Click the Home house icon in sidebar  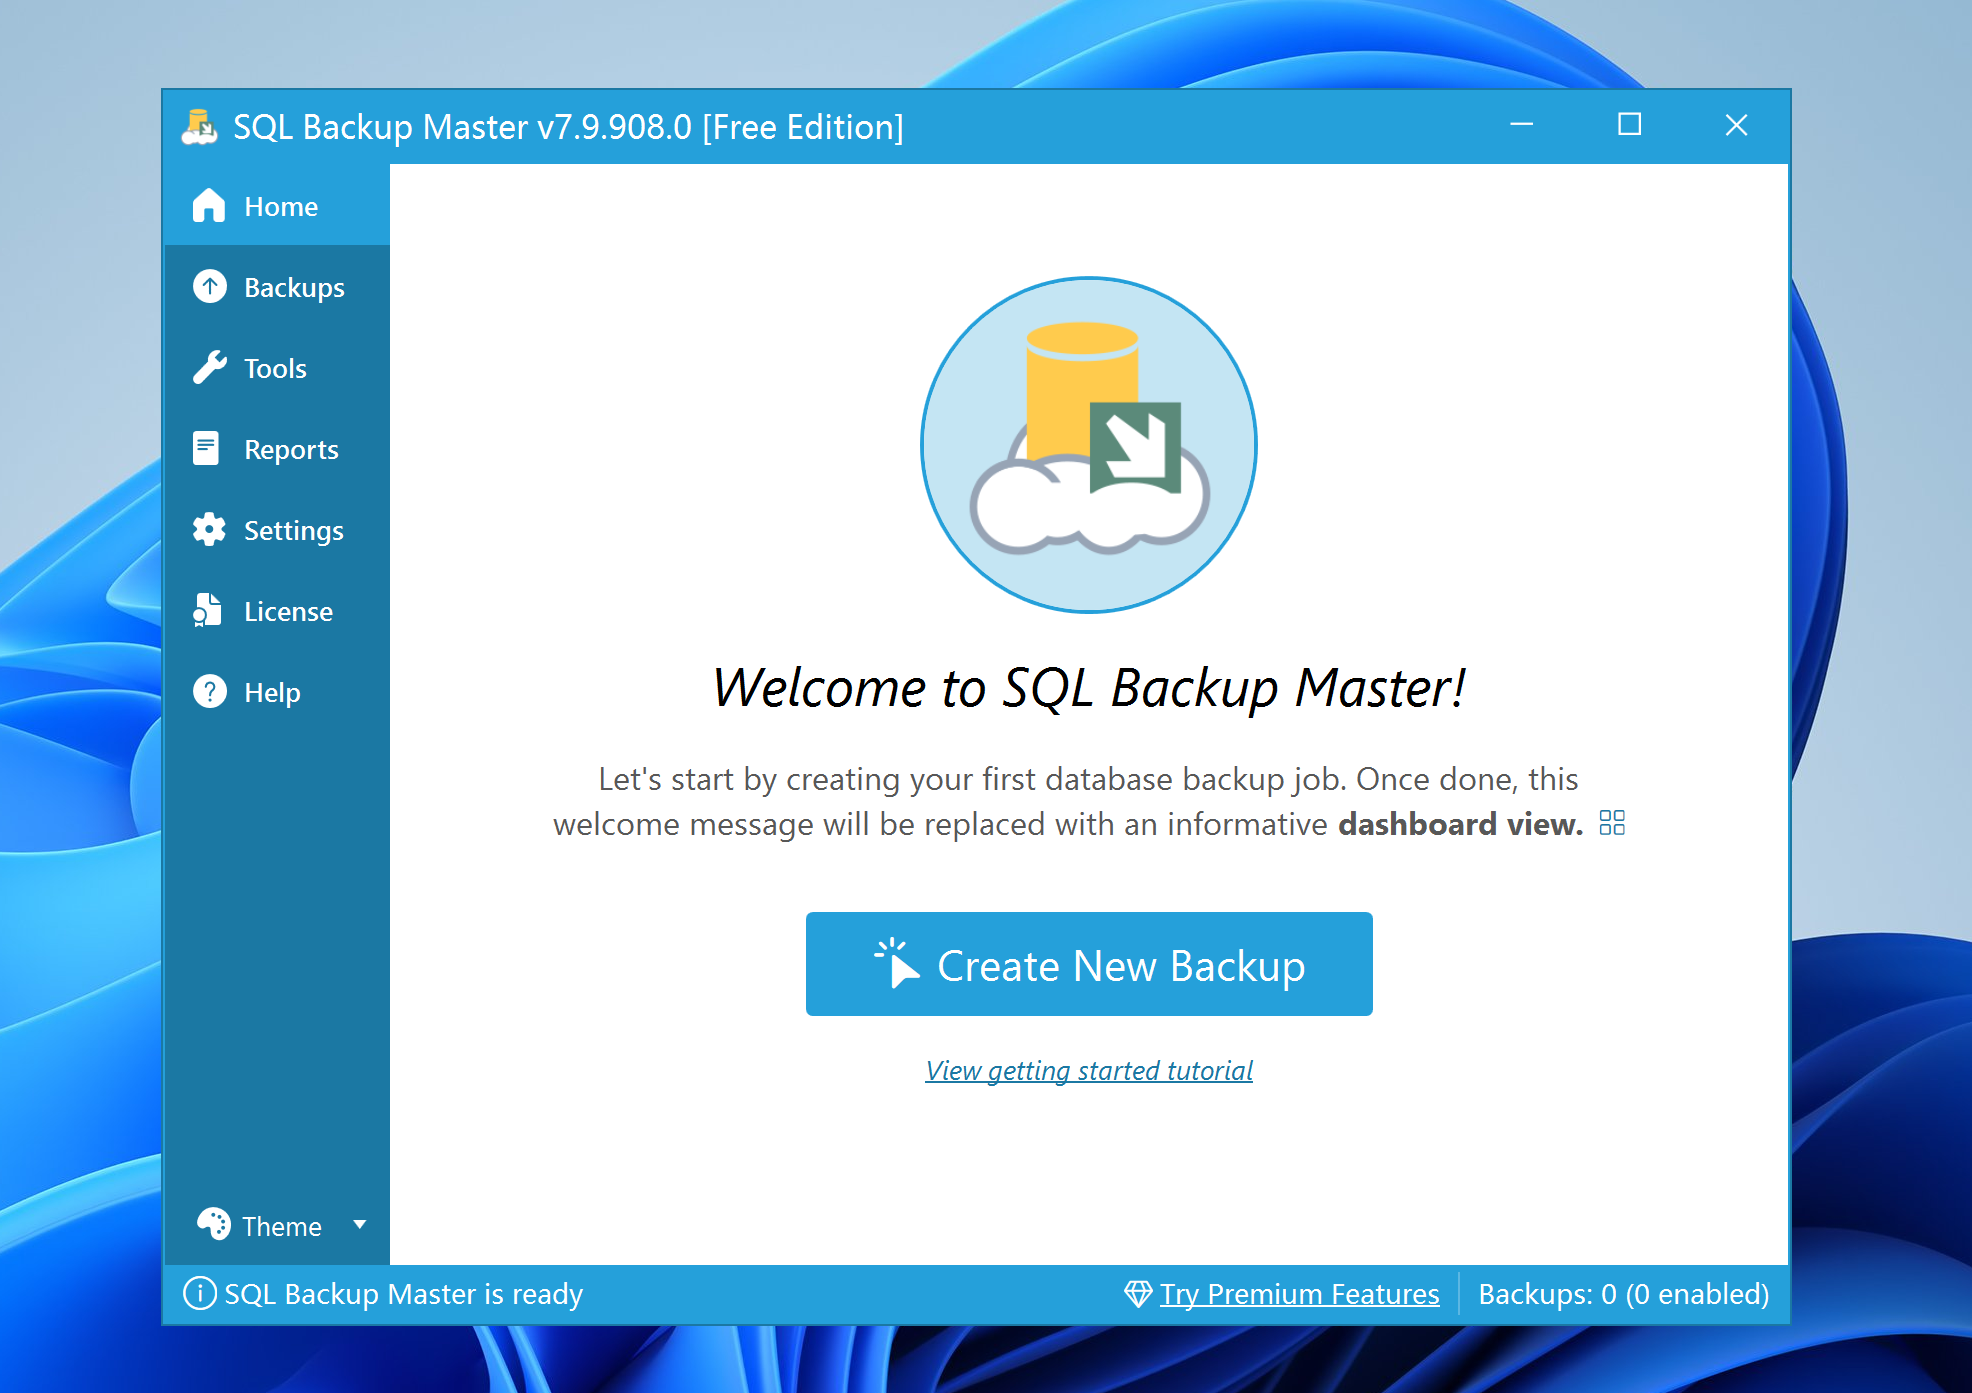pyautogui.click(x=209, y=205)
